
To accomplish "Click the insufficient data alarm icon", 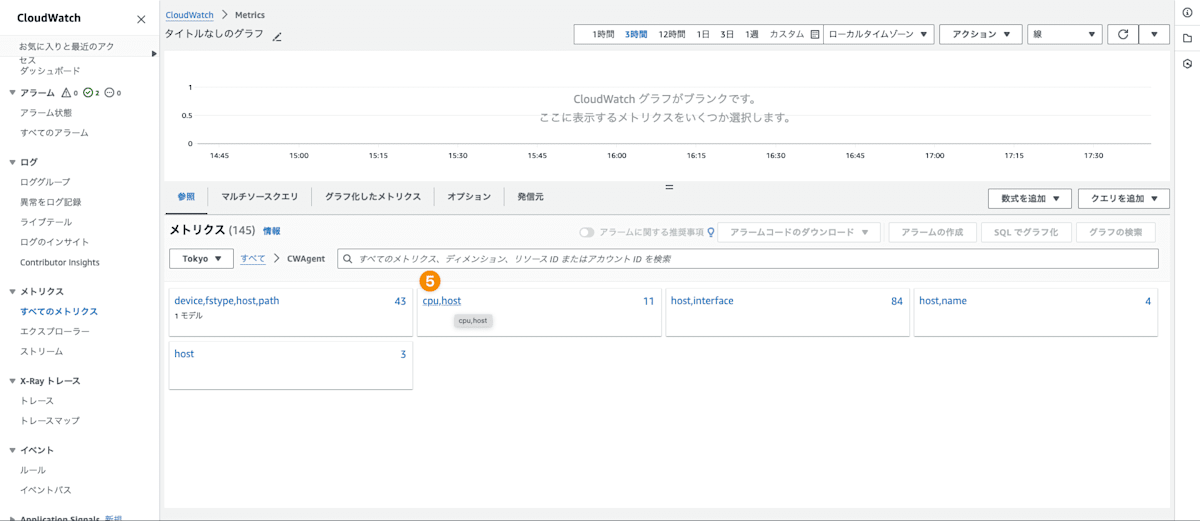I will tap(110, 92).
